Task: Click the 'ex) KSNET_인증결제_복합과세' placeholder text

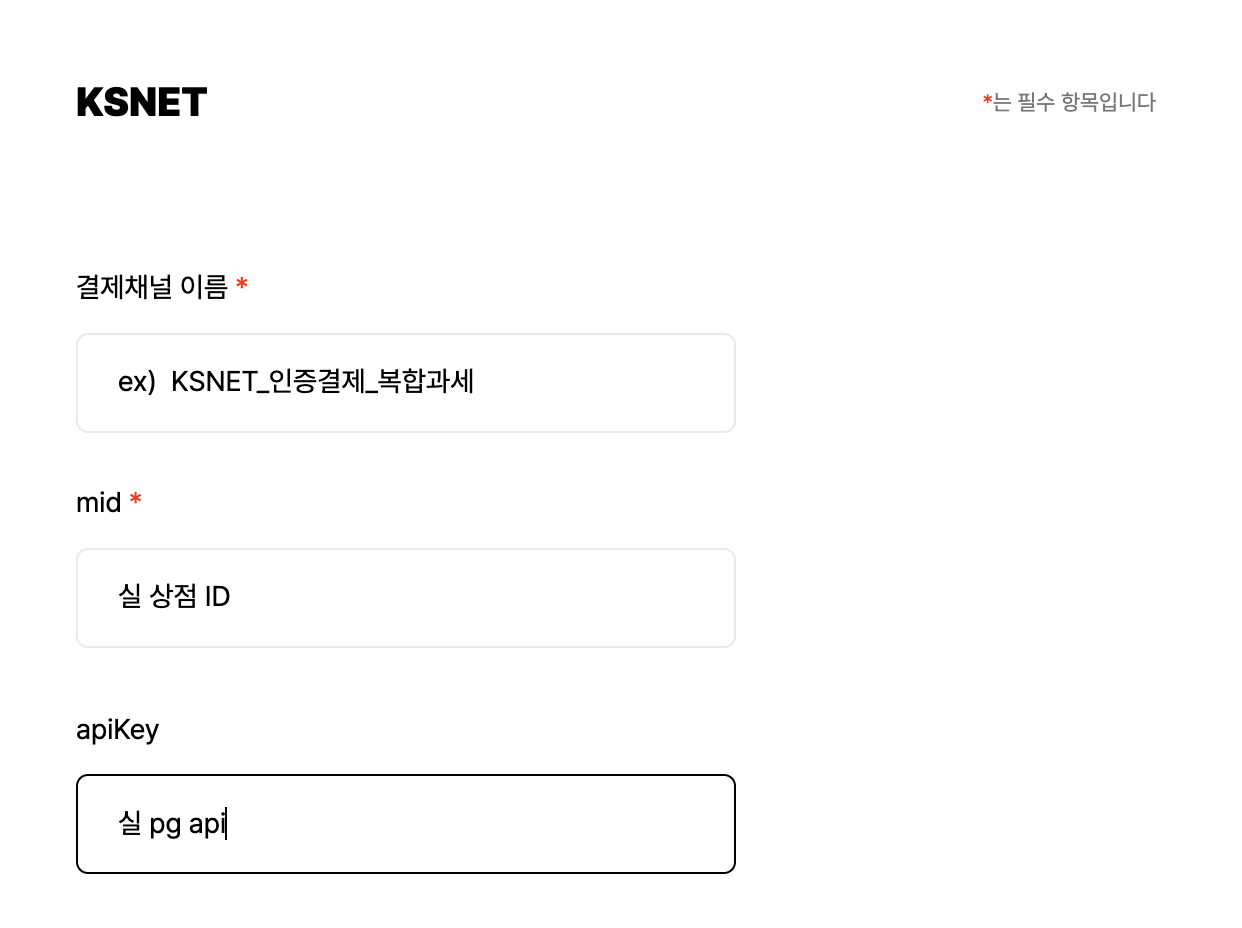Action: pos(296,382)
